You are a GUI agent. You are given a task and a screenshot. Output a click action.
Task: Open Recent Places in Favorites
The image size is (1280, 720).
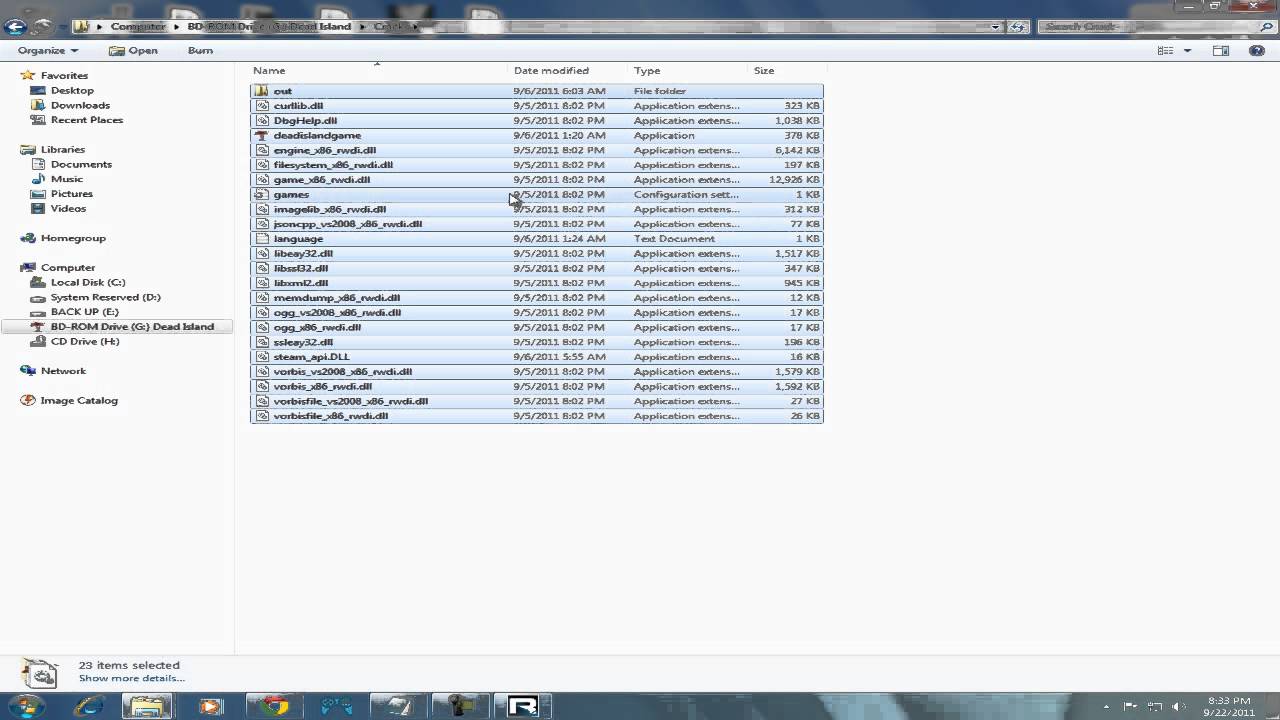click(x=87, y=120)
